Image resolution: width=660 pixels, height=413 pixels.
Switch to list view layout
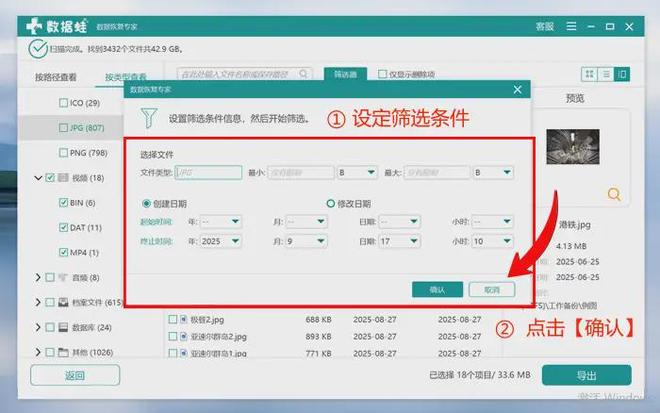pos(606,75)
